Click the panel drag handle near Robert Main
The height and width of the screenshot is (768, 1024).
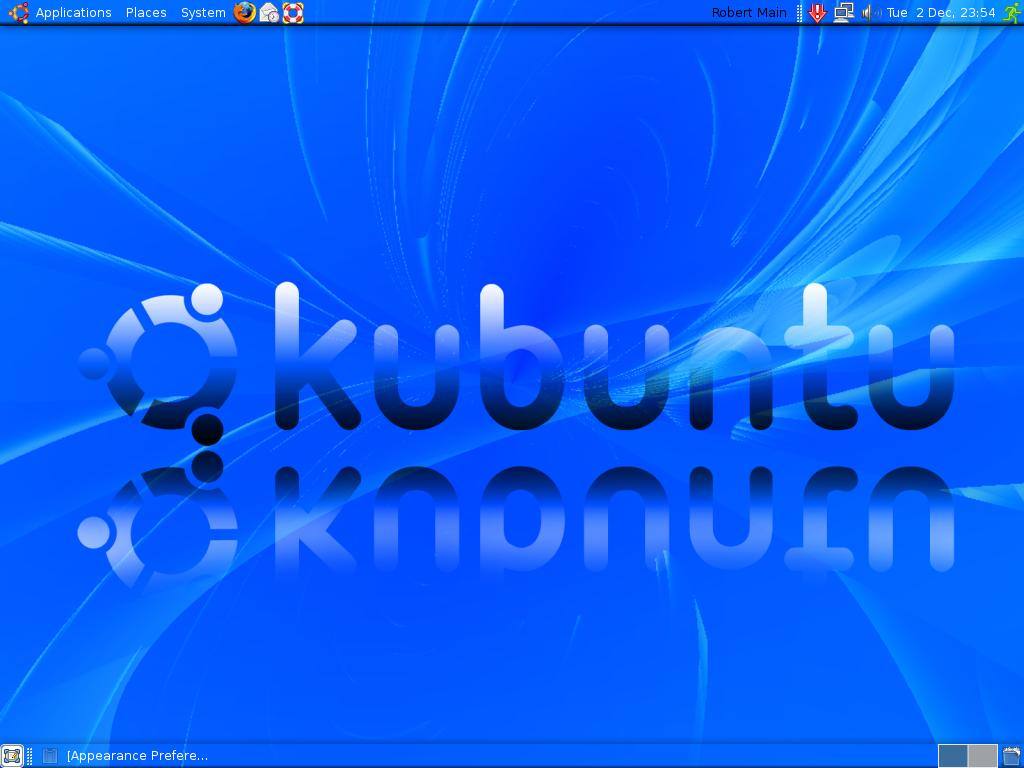pos(797,12)
